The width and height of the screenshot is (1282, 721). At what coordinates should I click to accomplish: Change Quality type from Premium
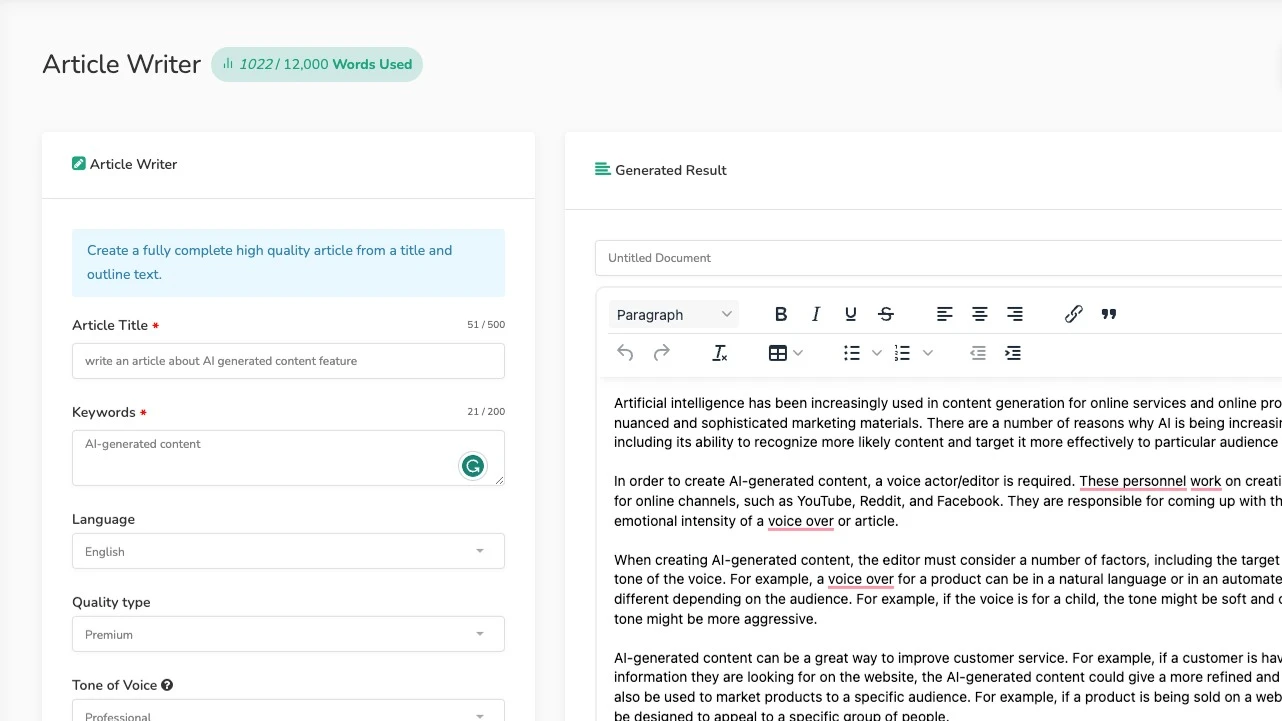288,634
